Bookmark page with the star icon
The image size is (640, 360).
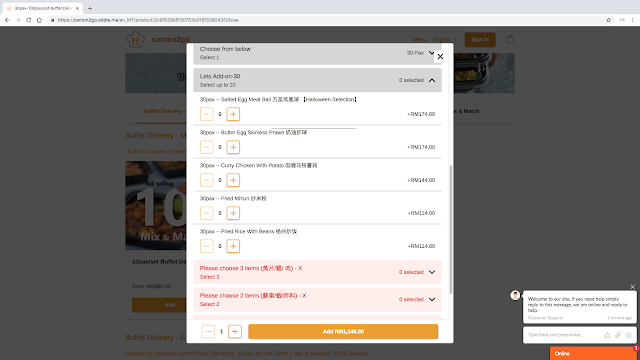609,20
